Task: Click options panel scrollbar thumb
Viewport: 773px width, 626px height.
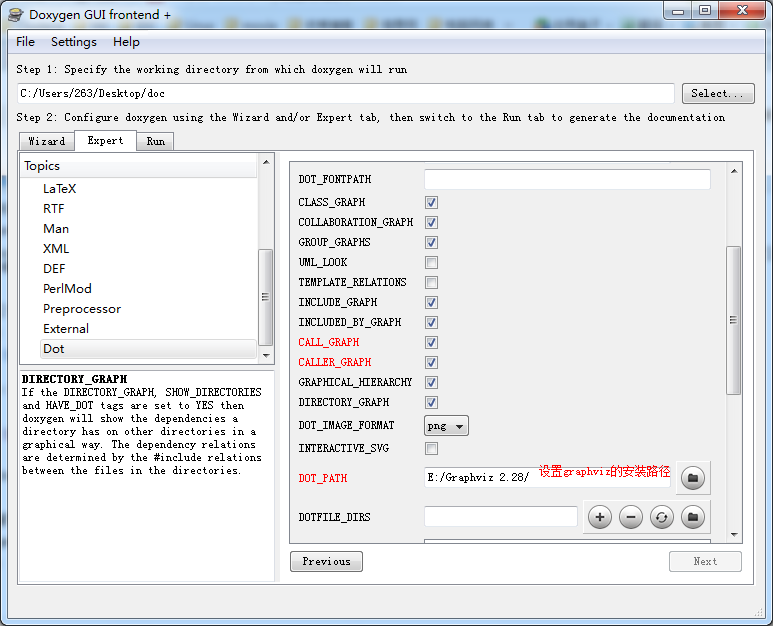Action: point(734,320)
